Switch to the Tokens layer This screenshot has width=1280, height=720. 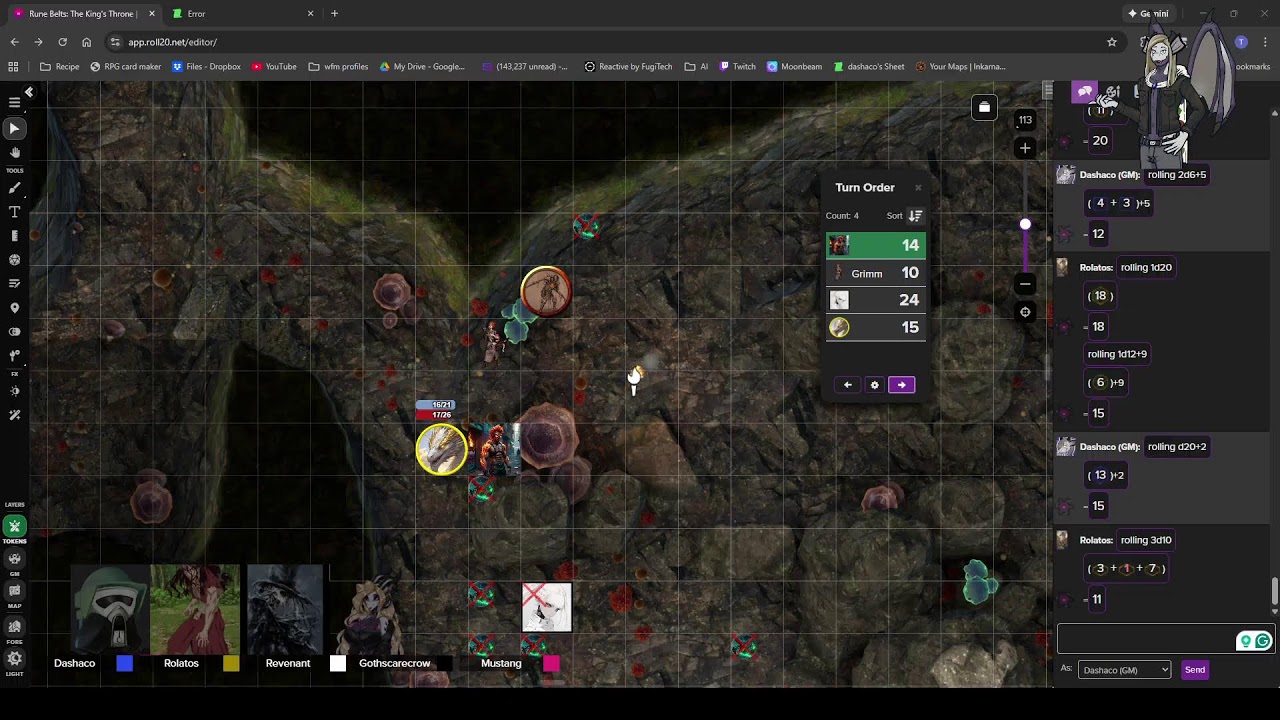(x=14, y=526)
